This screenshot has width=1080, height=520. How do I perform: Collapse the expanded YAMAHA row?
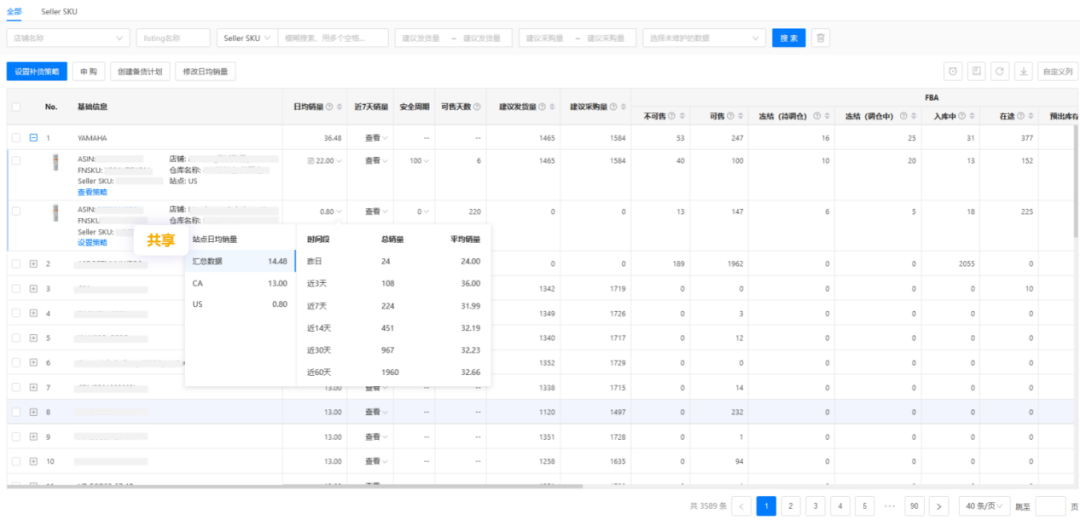coord(33,138)
